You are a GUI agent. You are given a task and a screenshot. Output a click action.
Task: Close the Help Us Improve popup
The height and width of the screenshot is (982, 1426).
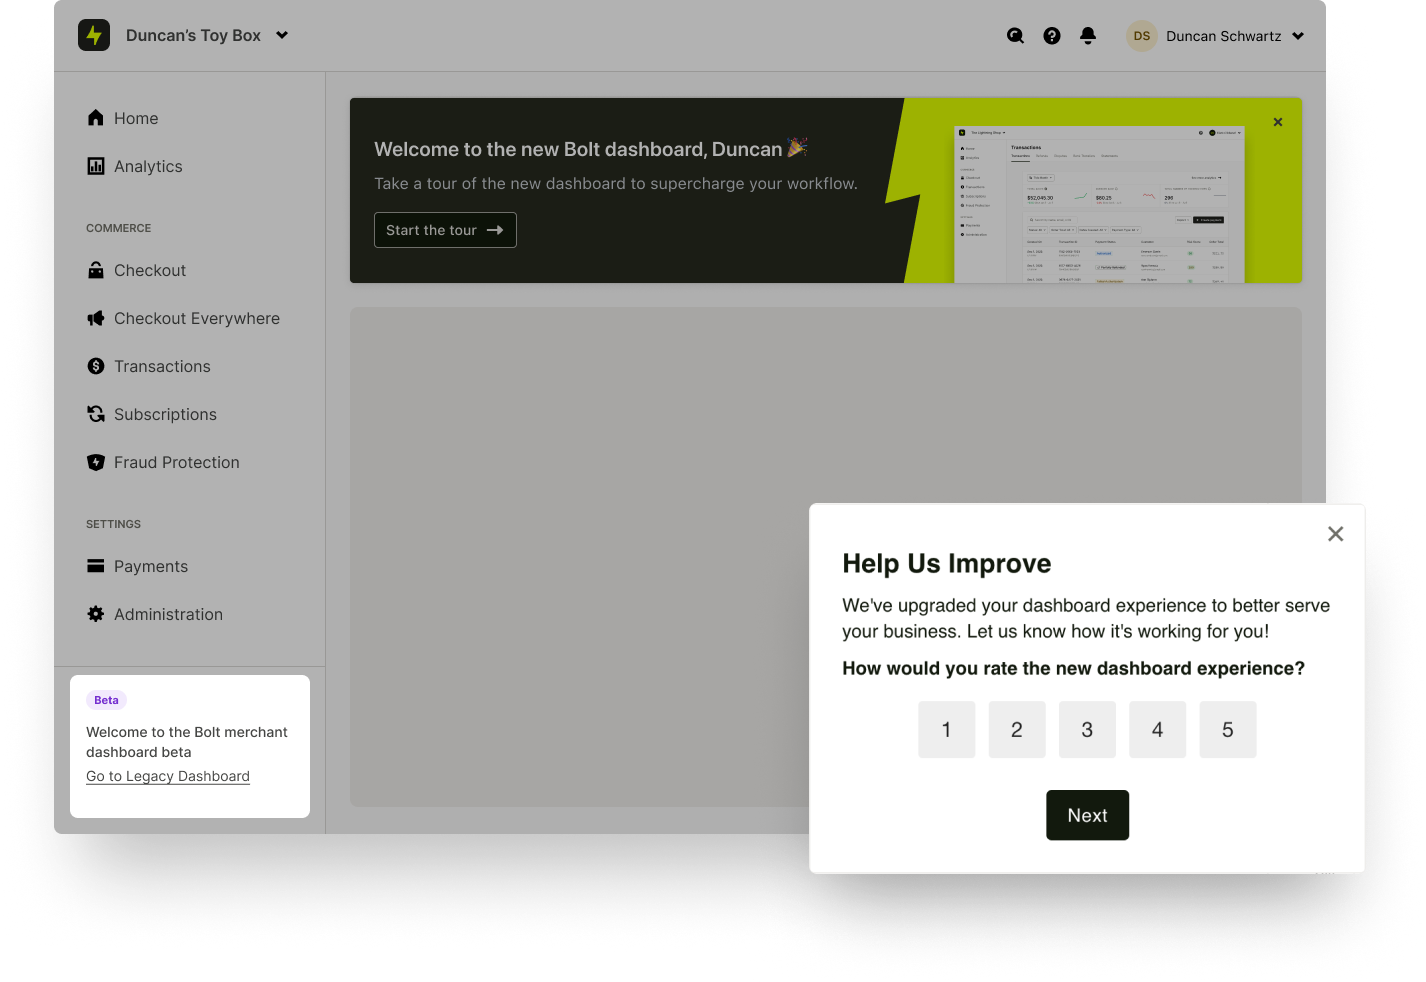1335,534
